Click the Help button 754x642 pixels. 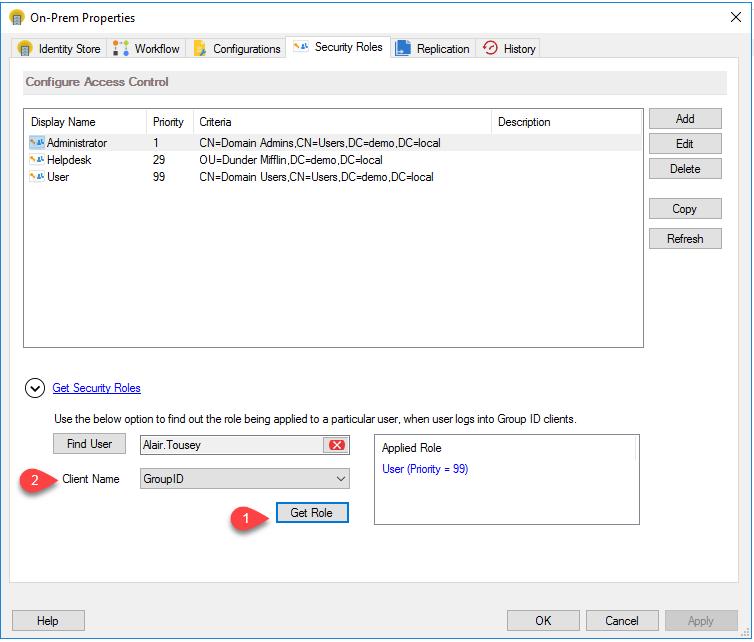click(x=48, y=621)
